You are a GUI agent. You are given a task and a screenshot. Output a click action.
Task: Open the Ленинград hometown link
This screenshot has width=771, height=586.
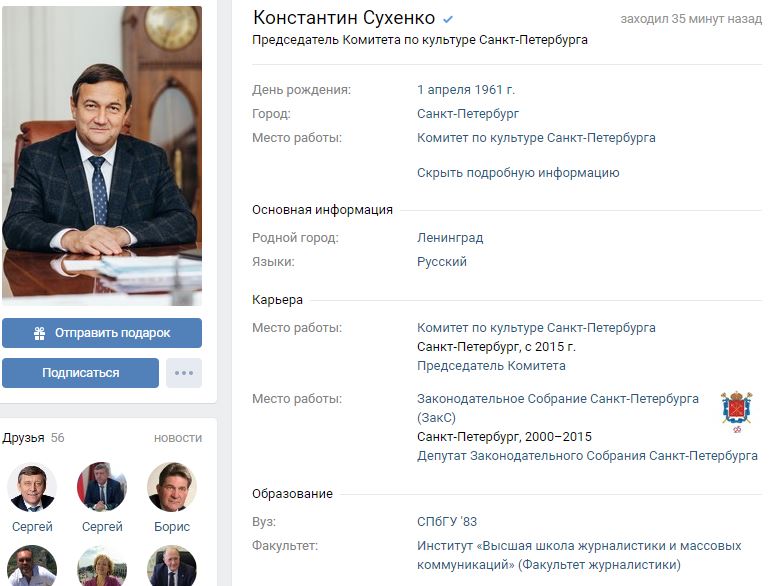click(x=450, y=238)
